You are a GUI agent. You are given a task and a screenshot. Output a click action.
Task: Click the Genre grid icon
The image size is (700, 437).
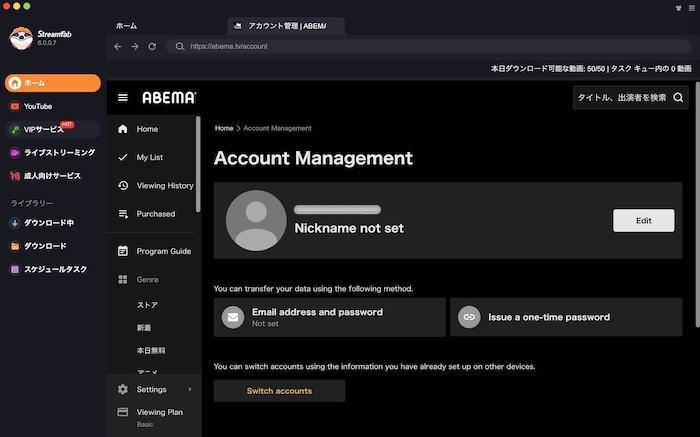[x=123, y=279]
